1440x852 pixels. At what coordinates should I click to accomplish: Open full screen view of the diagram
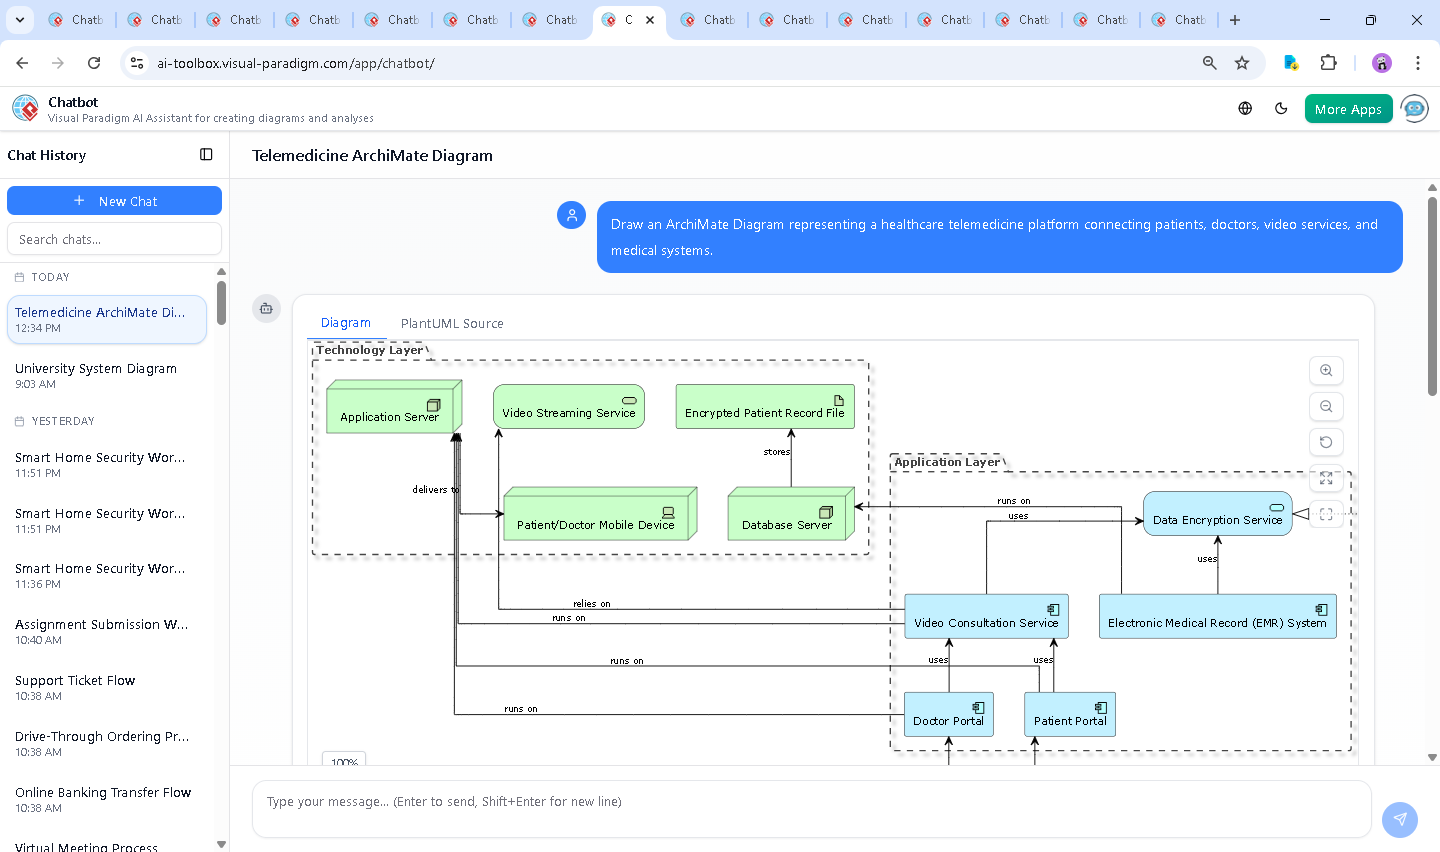tap(1326, 479)
